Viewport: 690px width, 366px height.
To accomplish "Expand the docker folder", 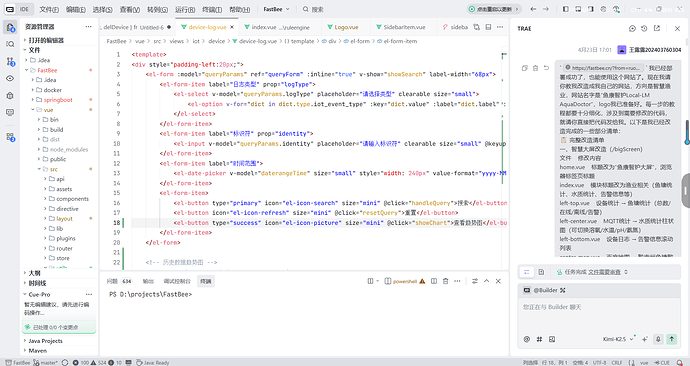I will tap(53, 90).
